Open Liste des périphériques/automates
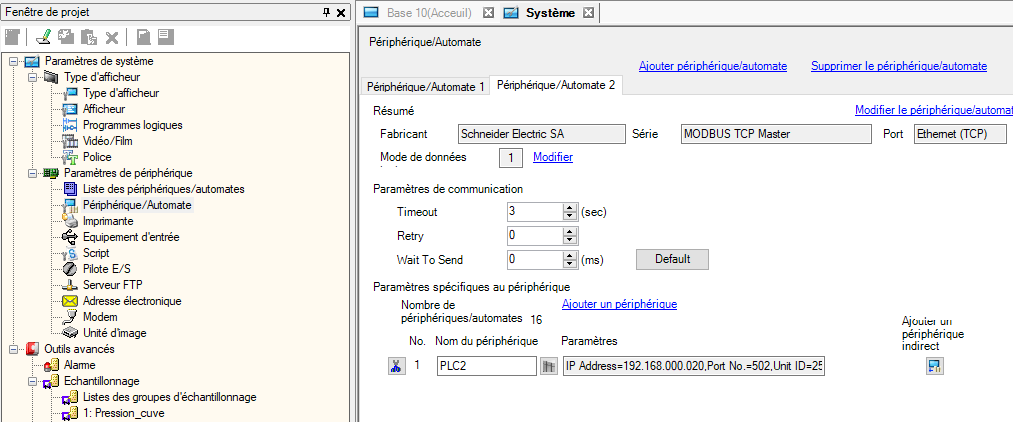 (163, 189)
